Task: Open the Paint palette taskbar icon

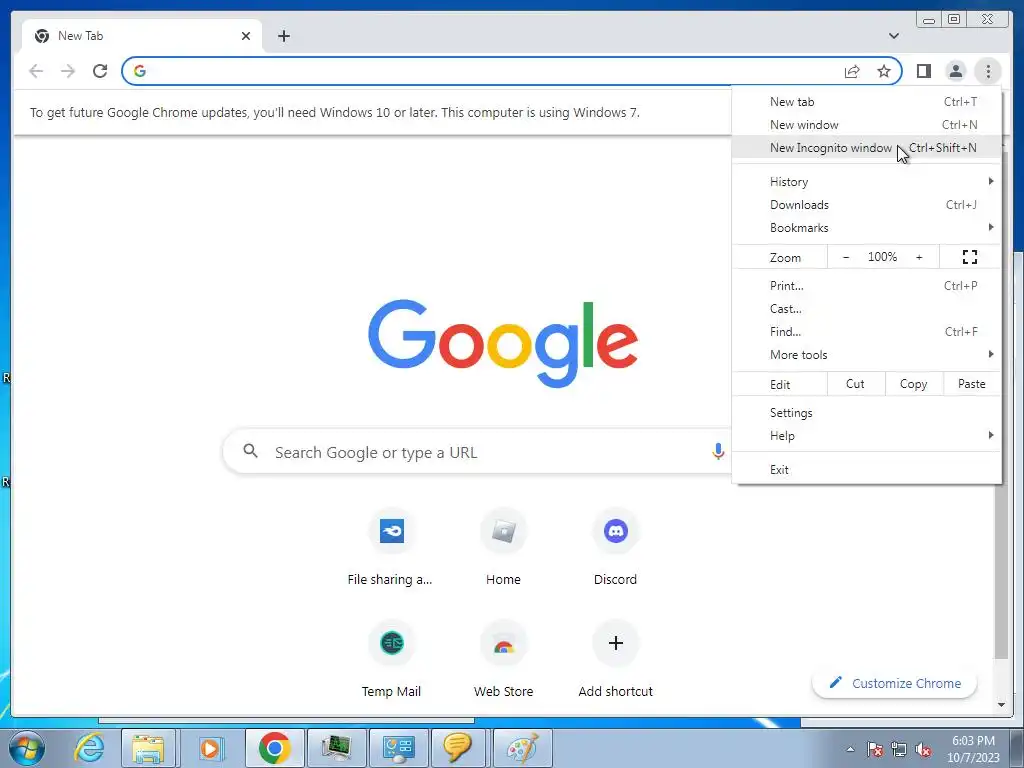Action: point(522,748)
